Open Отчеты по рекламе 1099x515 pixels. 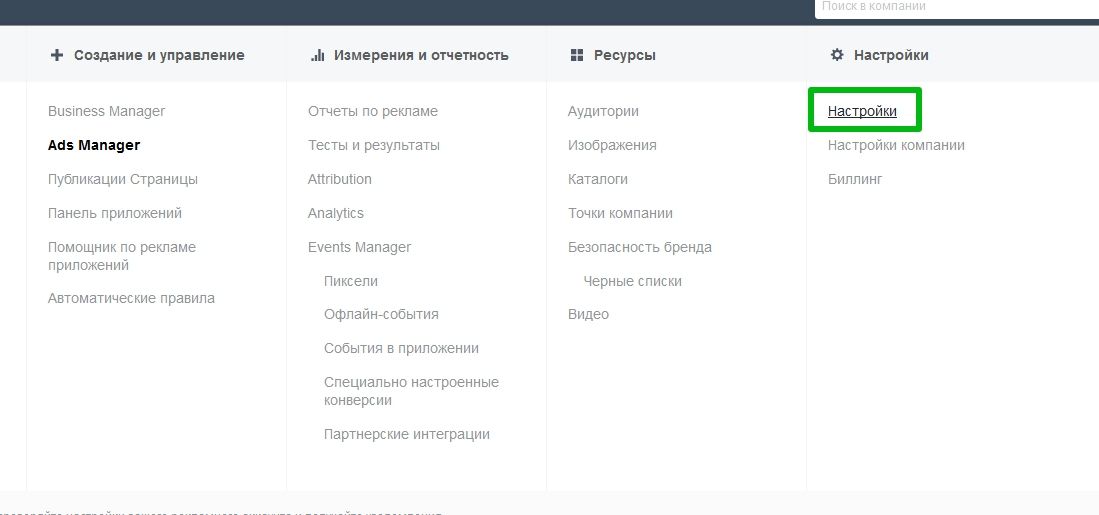[373, 111]
